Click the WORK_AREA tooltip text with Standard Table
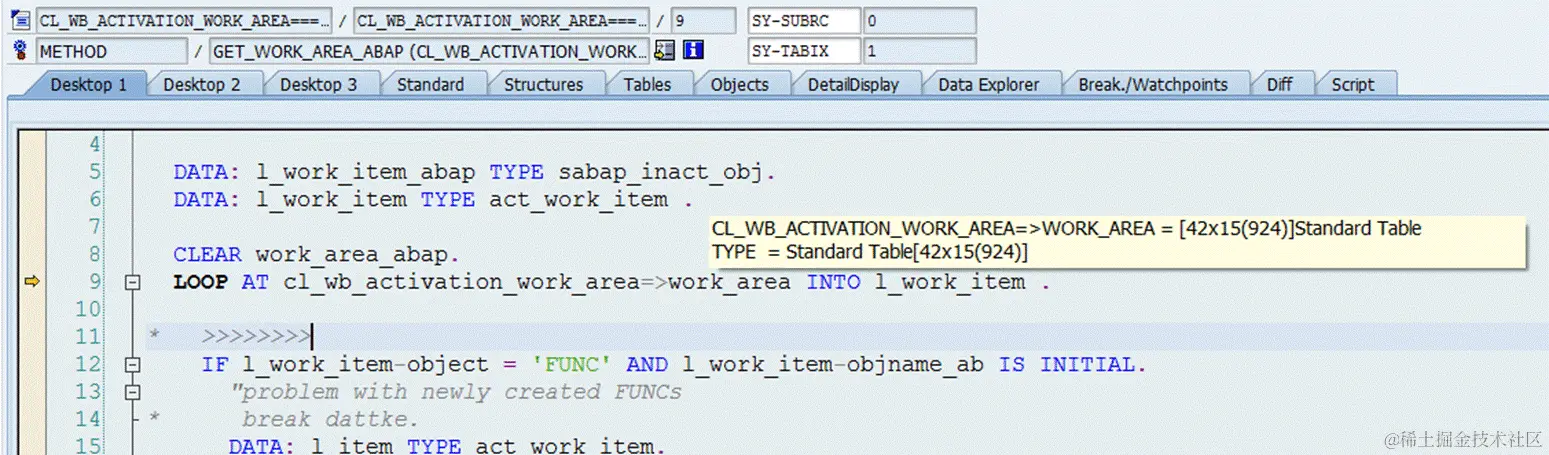The height and width of the screenshot is (455, 1549). click(1066, 229)
